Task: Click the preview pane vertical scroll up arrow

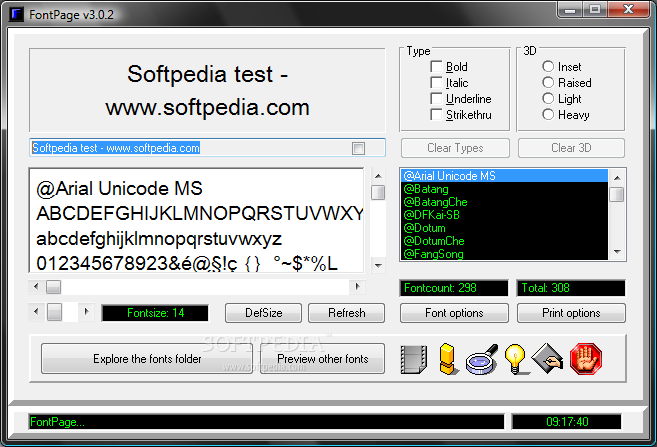Action: pos(378,176)
